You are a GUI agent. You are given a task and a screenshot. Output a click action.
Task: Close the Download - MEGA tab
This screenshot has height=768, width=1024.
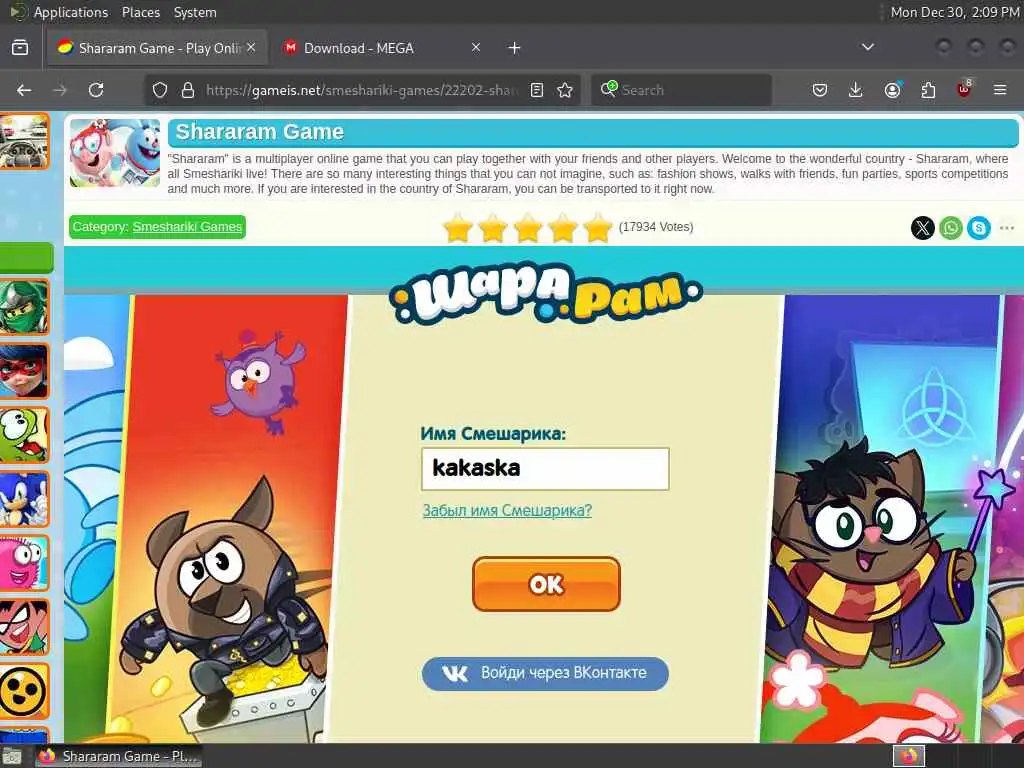[x=476, y=47]
